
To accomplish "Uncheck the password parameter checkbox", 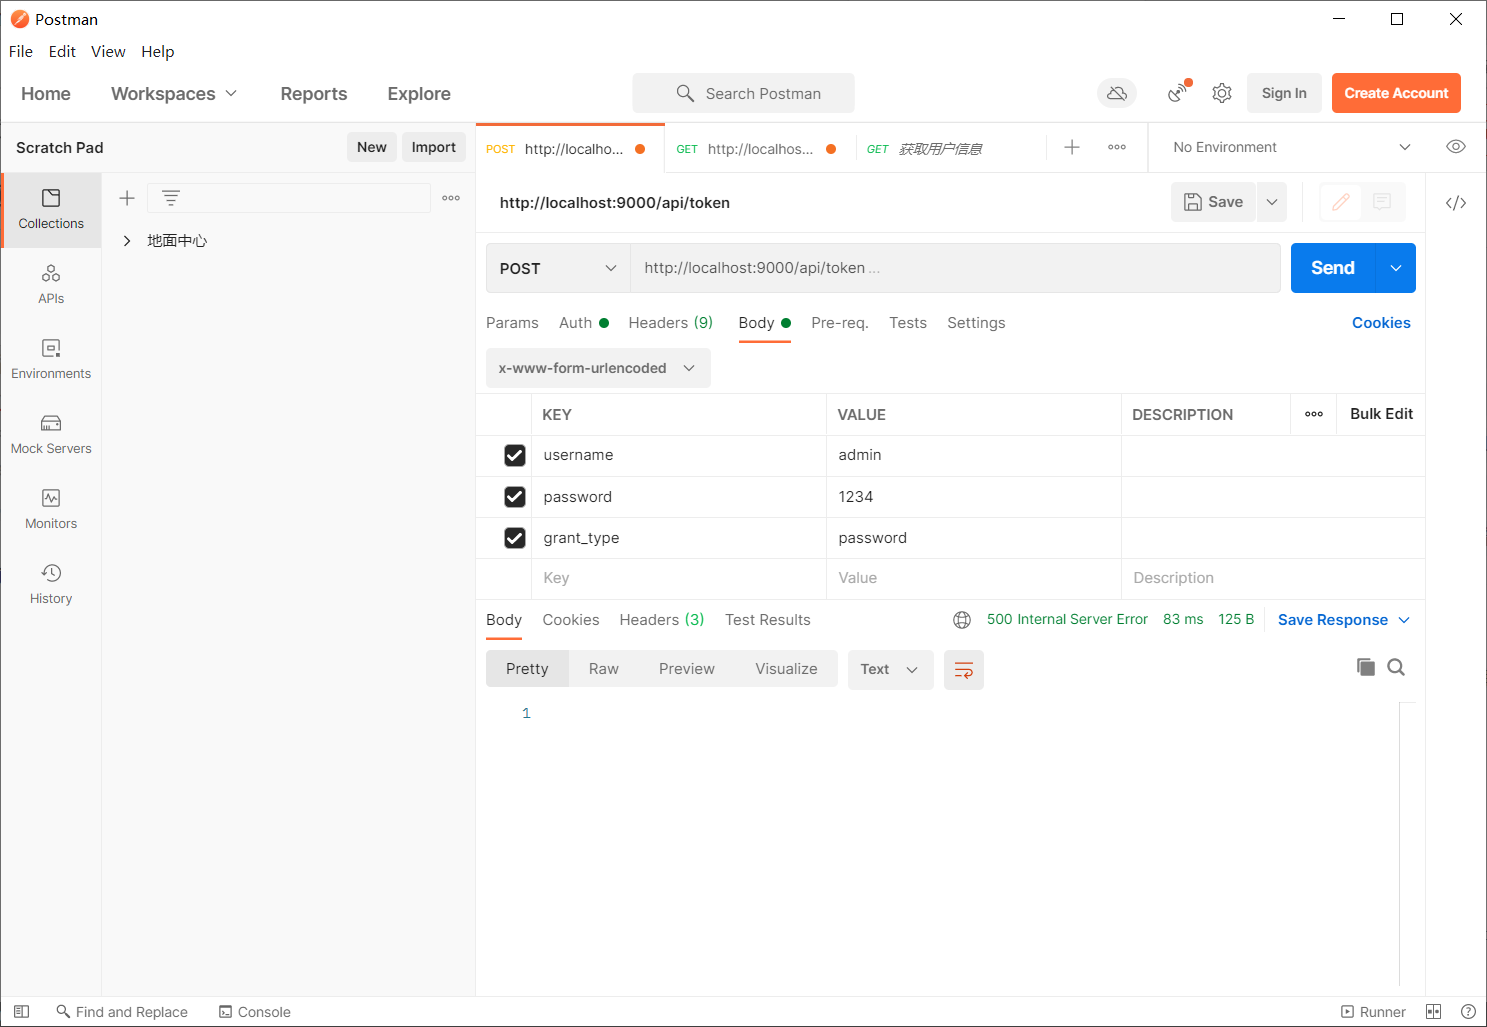I will coord(515,497).
